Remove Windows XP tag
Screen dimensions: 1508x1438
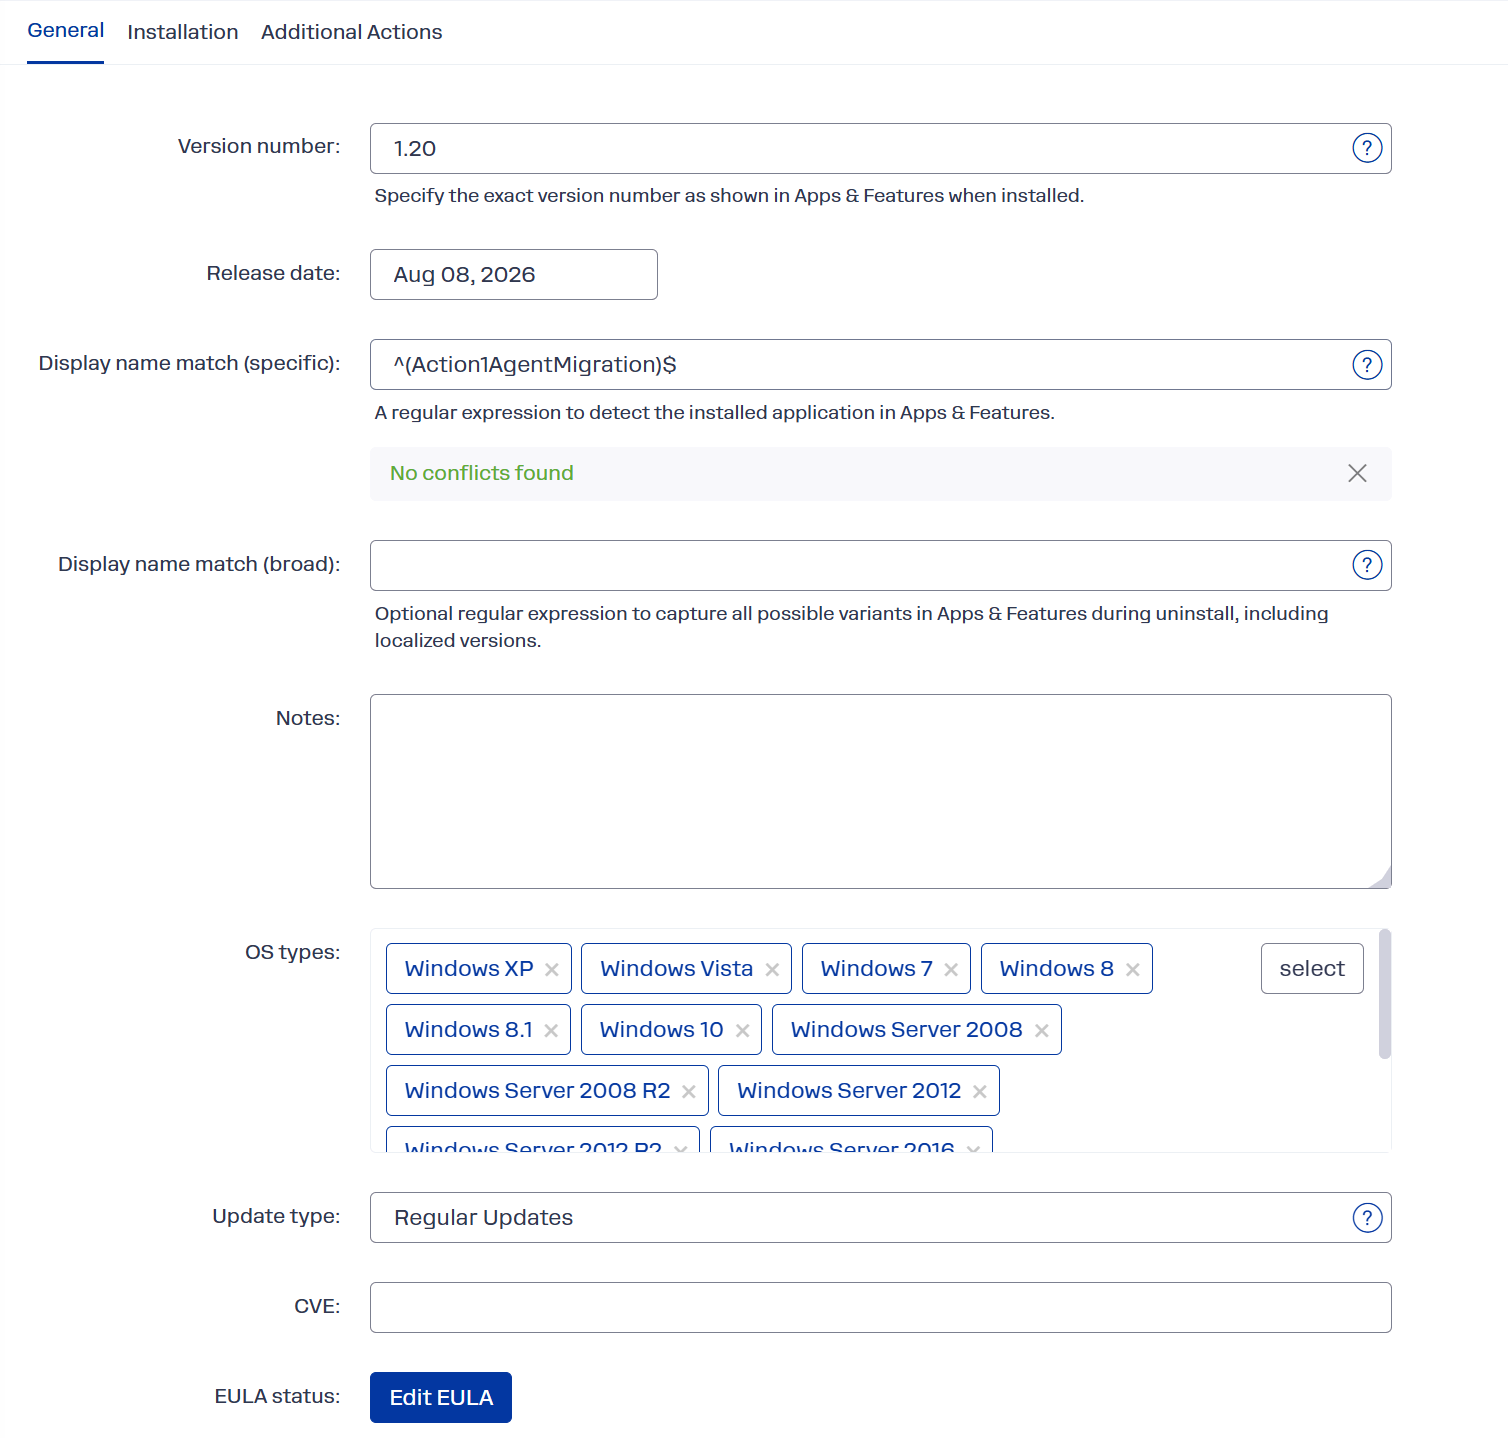552,969
